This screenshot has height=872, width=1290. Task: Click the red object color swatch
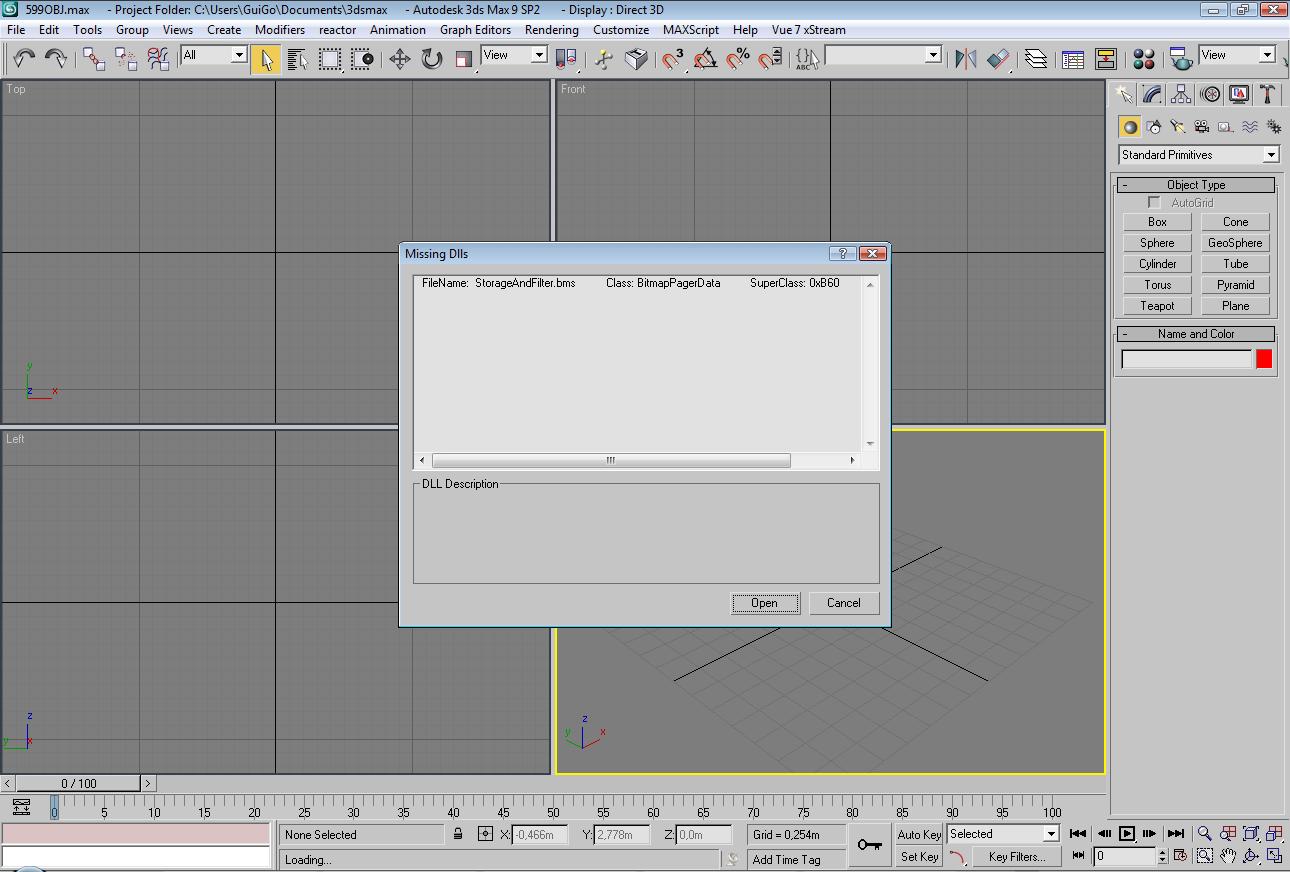point(1264,359)
